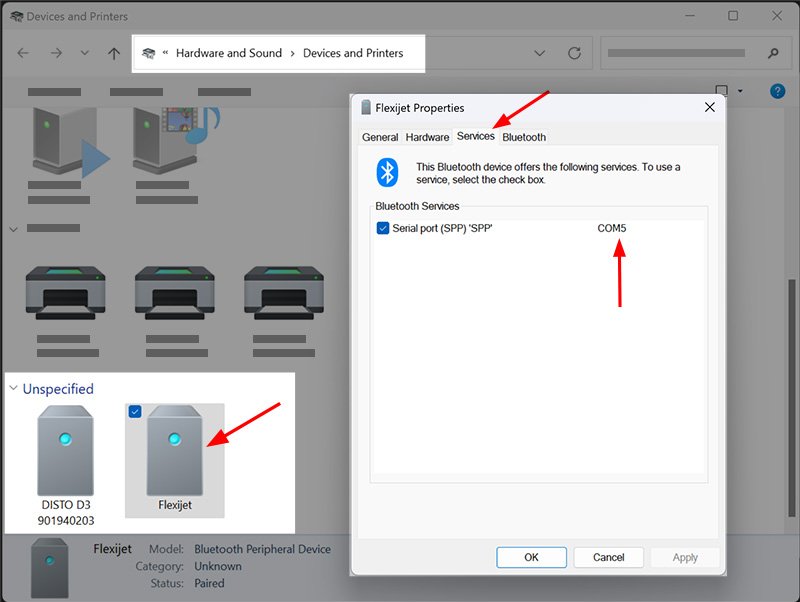Go up one folder level
This screenshot has width=800, height=602.
(x=114, y=53)
